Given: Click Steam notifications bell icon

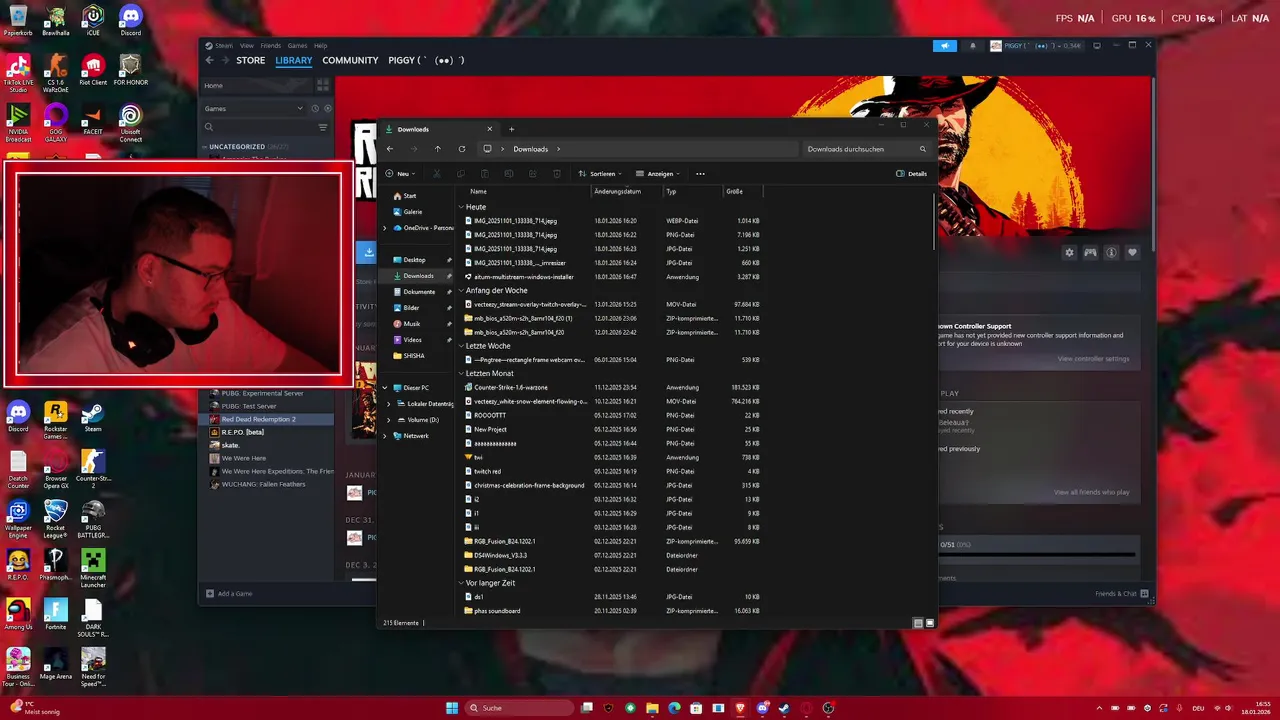Looking at the screenshot, I should click(x=972, y=46).
